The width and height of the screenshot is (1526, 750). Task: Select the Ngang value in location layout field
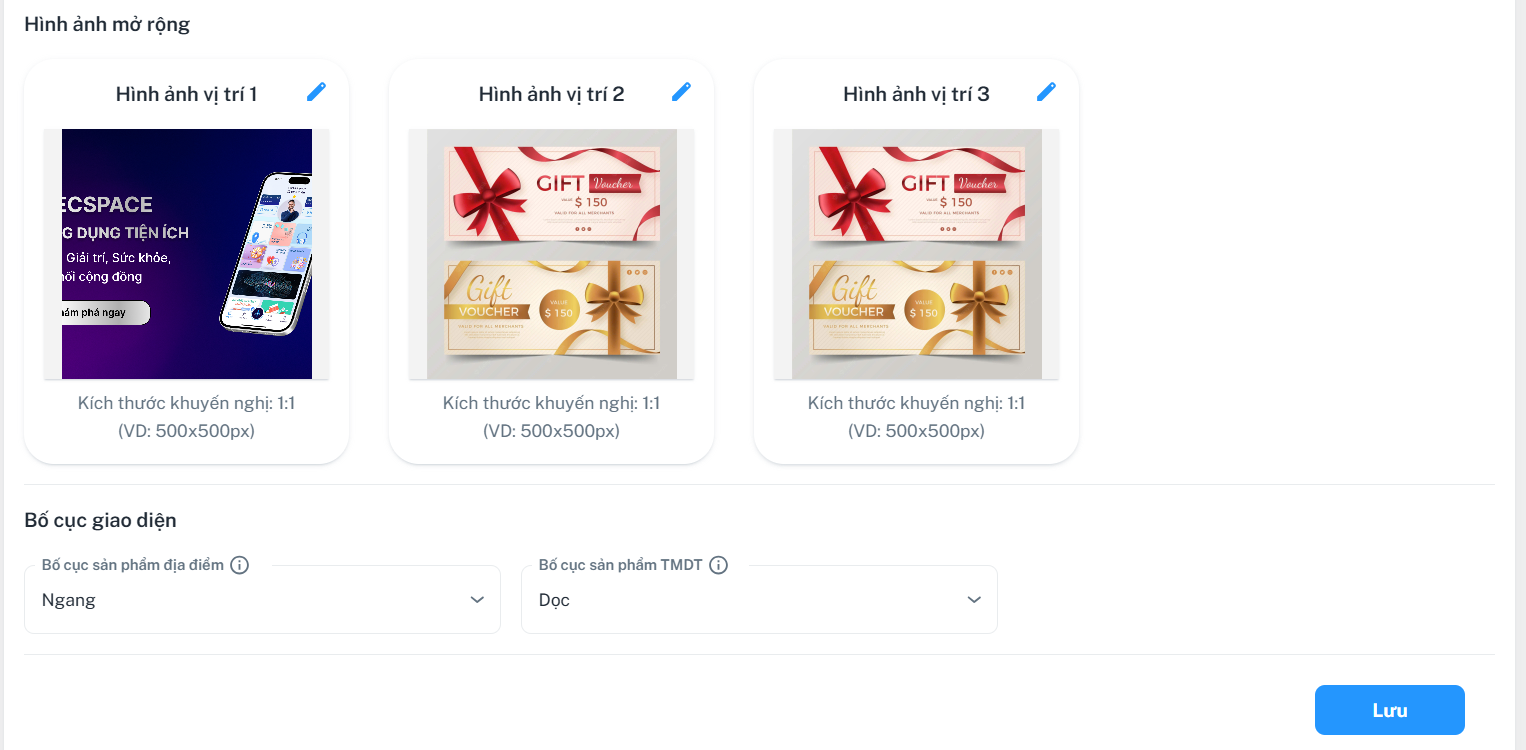click(262, 600)
